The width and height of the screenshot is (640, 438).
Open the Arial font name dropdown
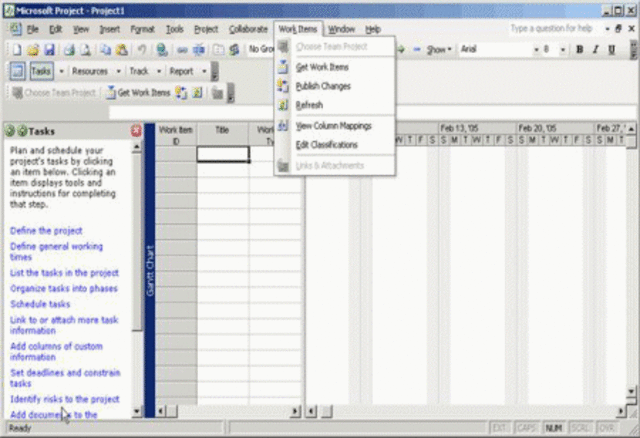pos(536,50)
